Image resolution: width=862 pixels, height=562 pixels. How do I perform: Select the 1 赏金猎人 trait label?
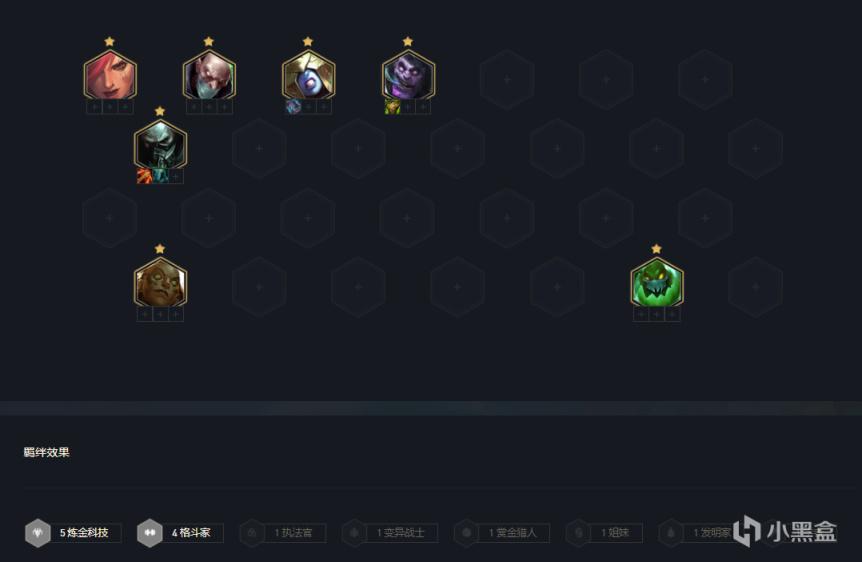point(512,533)
